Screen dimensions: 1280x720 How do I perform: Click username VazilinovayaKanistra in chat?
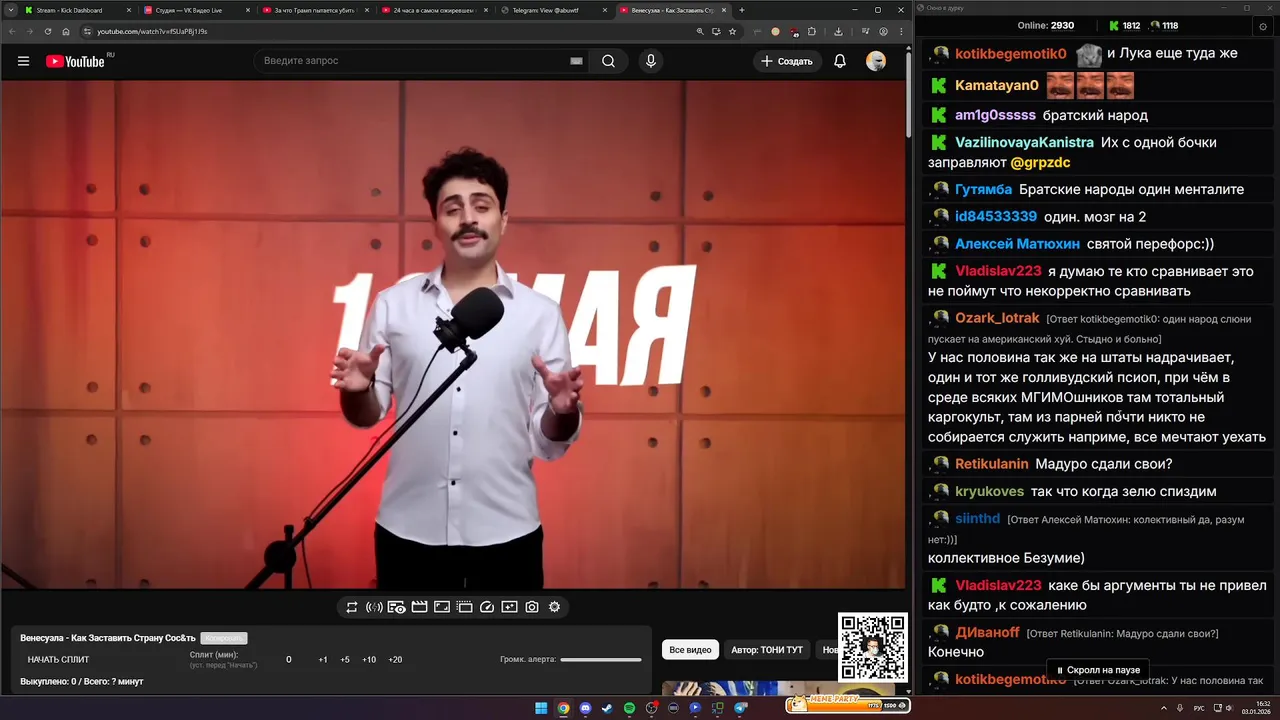tap(1024, 143)
